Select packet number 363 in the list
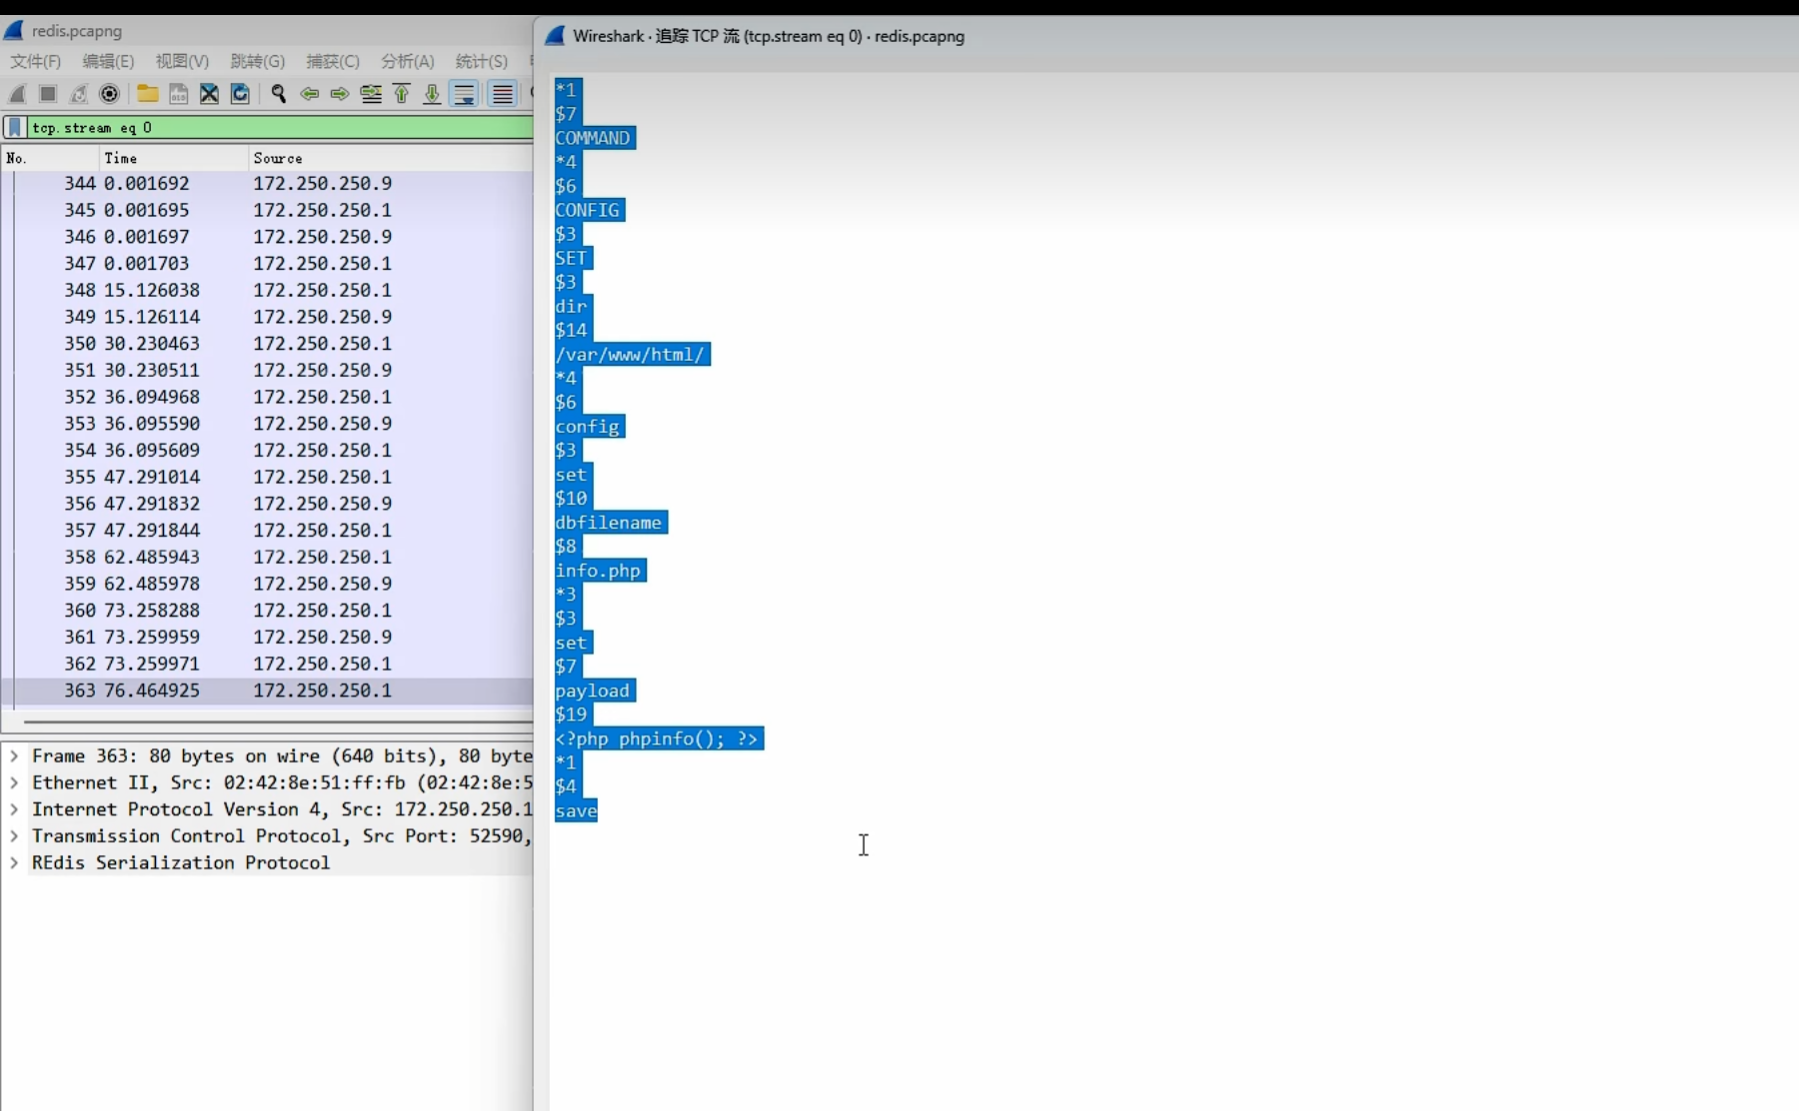Image resolution: width=1799 pixels, height=1111 pixels. pyautogui.click(x=267, y=690)
